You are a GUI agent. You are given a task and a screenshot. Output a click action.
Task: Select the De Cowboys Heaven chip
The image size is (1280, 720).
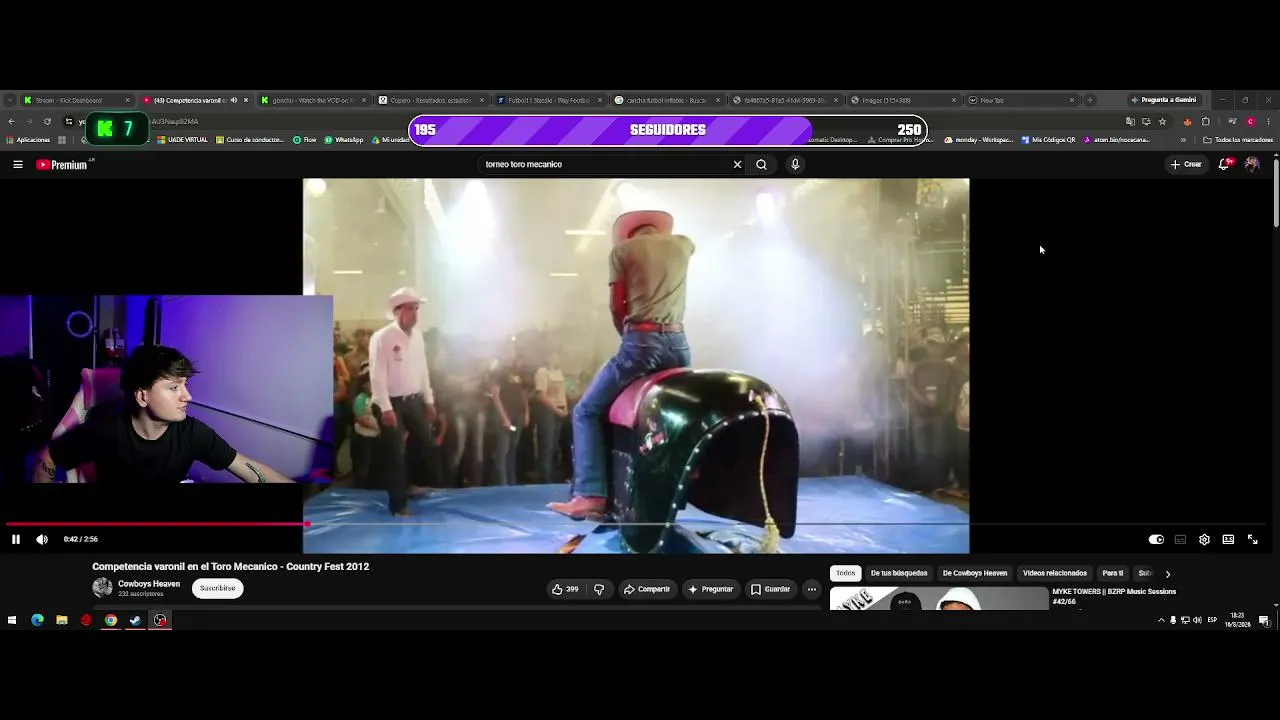pos(975,573)
